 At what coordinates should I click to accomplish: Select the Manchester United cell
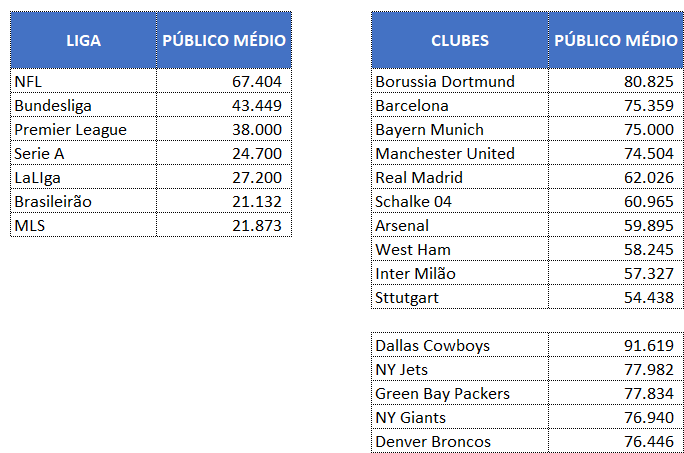[x=460, y=153]
